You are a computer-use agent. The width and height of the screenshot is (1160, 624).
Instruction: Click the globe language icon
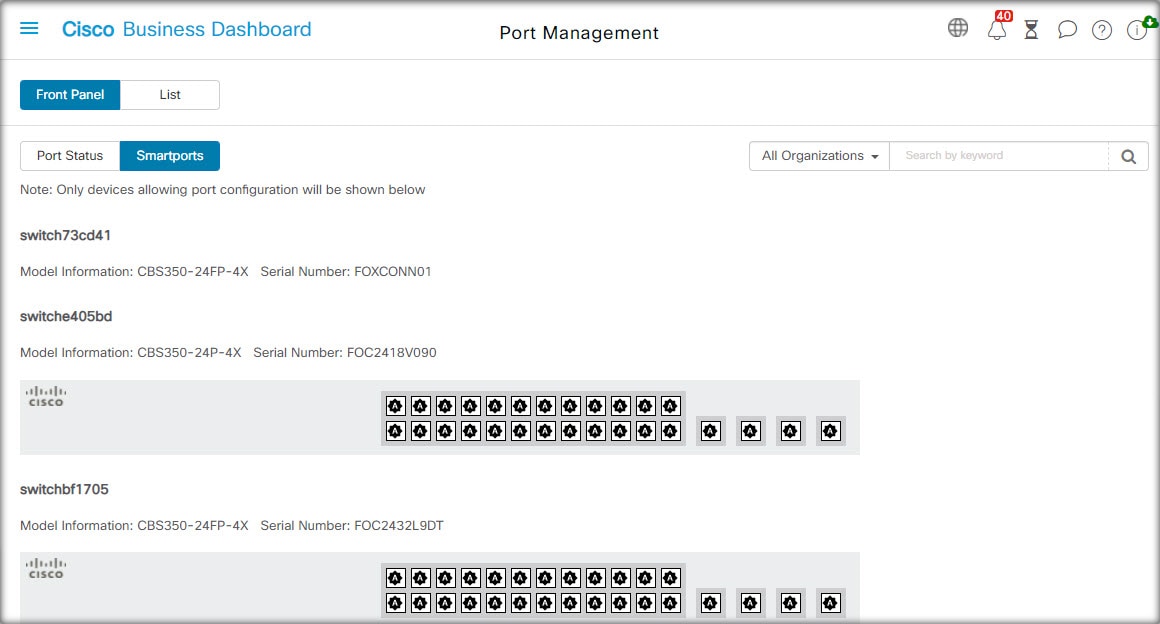click(x=958, y=28)
